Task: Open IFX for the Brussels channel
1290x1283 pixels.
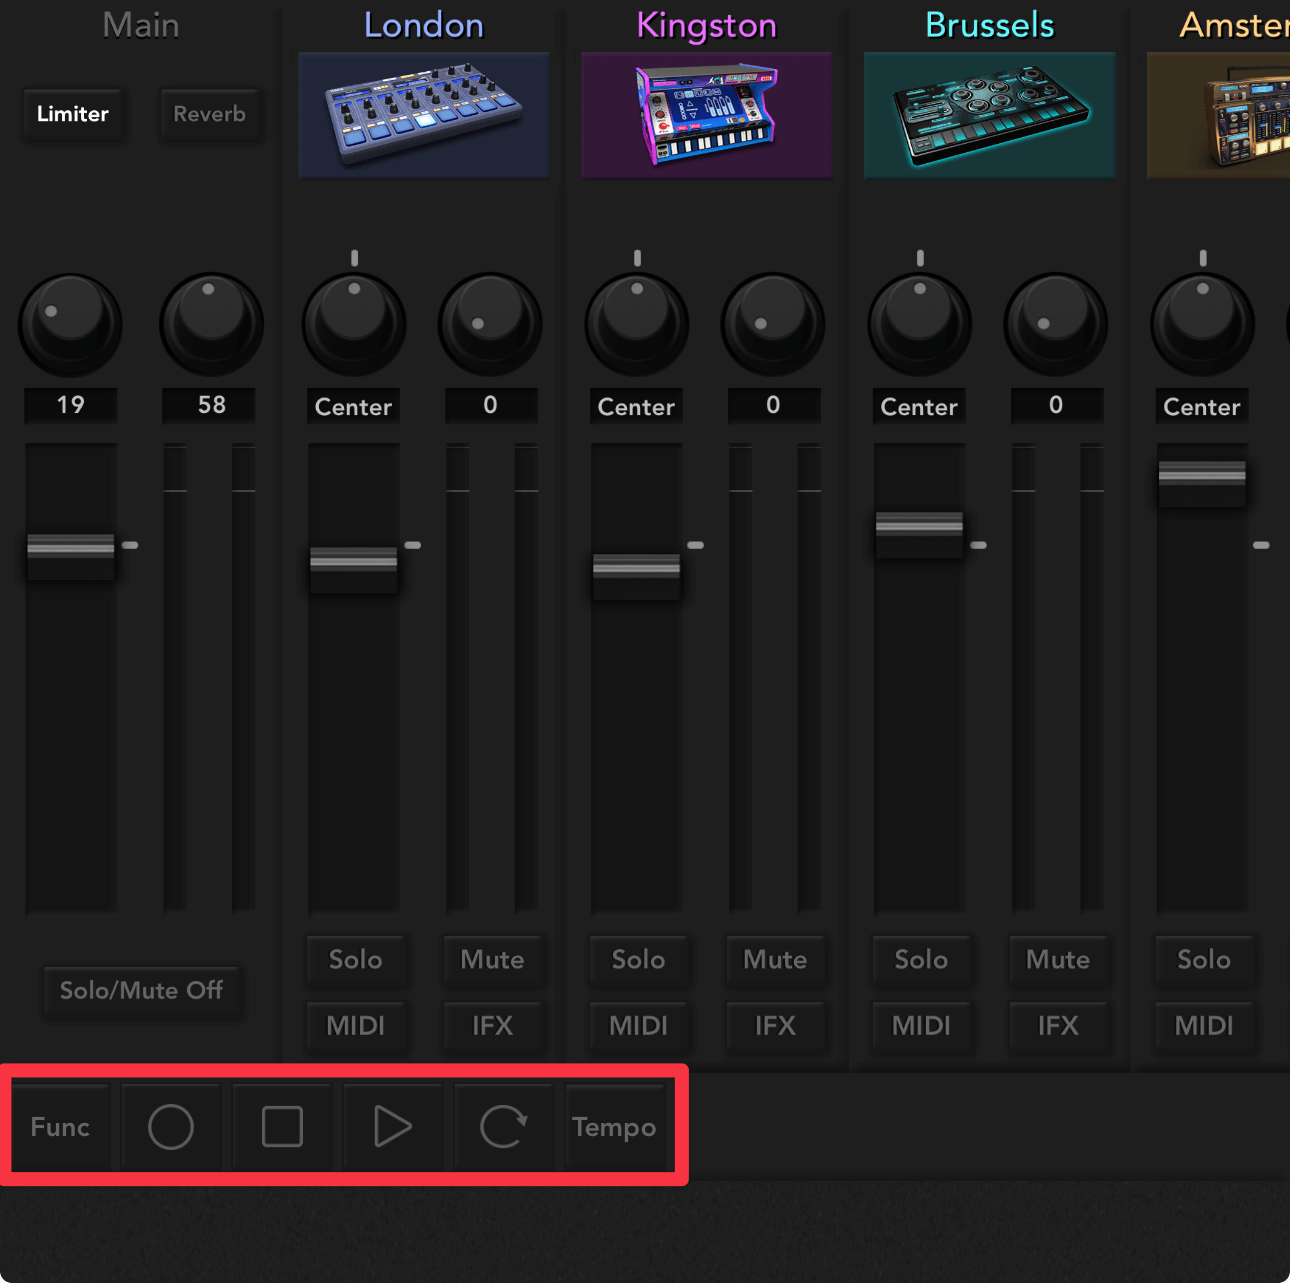Action: pyautogui.click(x=1057, y=1026)
